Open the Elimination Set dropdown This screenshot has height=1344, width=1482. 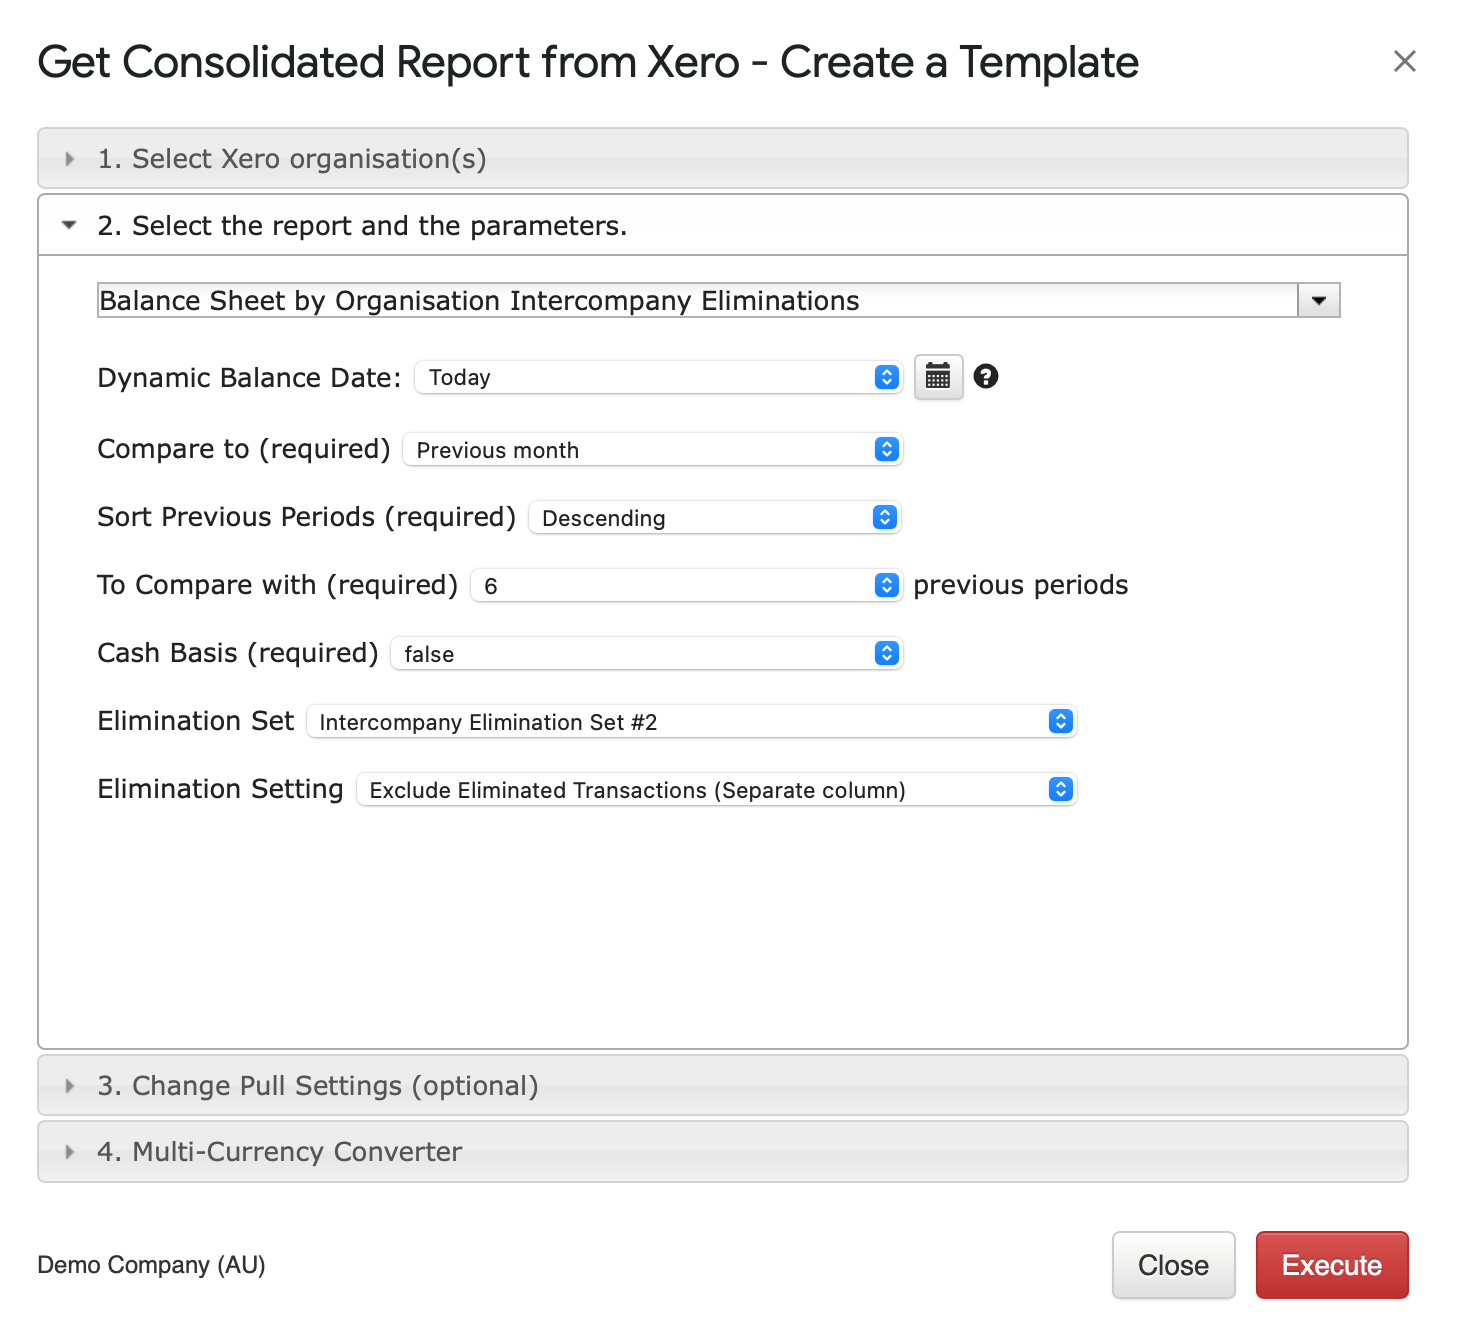tap(691, 721)
